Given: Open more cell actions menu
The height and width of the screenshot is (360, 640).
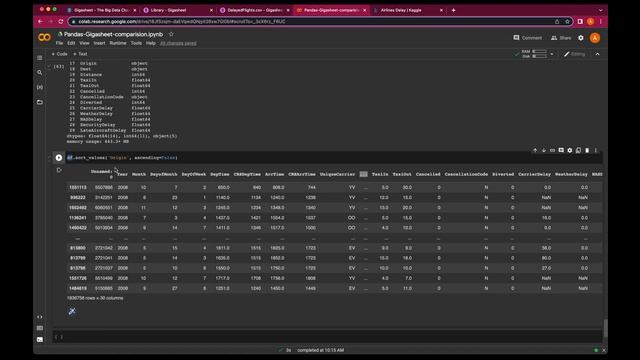Looking at the screenshot, I should (596, 151).
